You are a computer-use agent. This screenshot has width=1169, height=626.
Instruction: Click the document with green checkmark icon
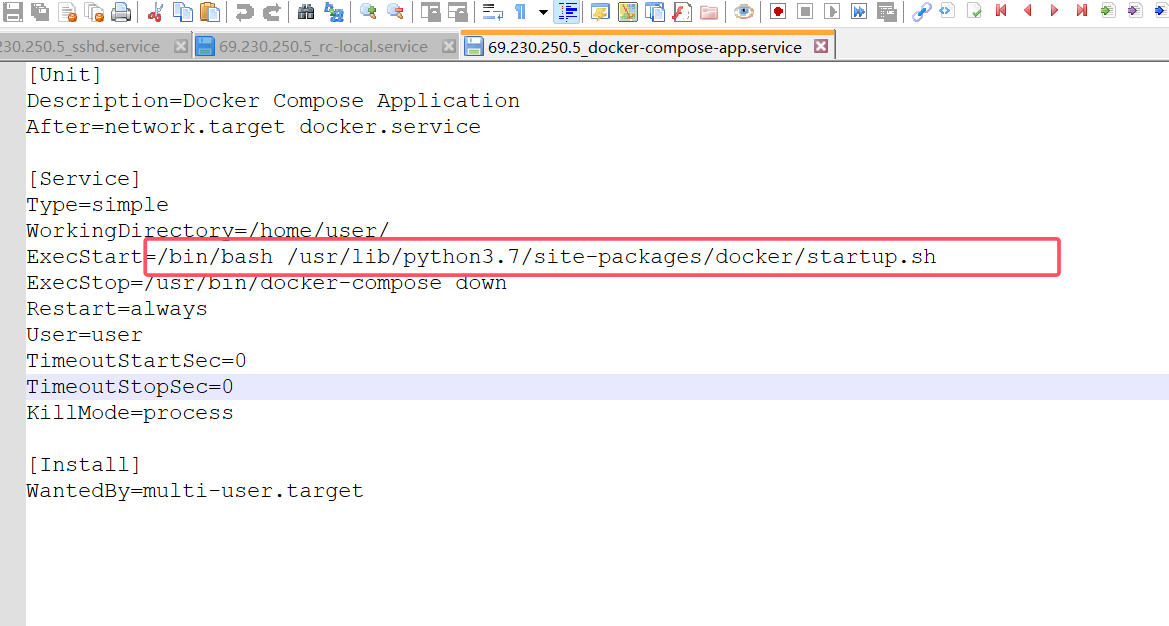coord(974,10)
